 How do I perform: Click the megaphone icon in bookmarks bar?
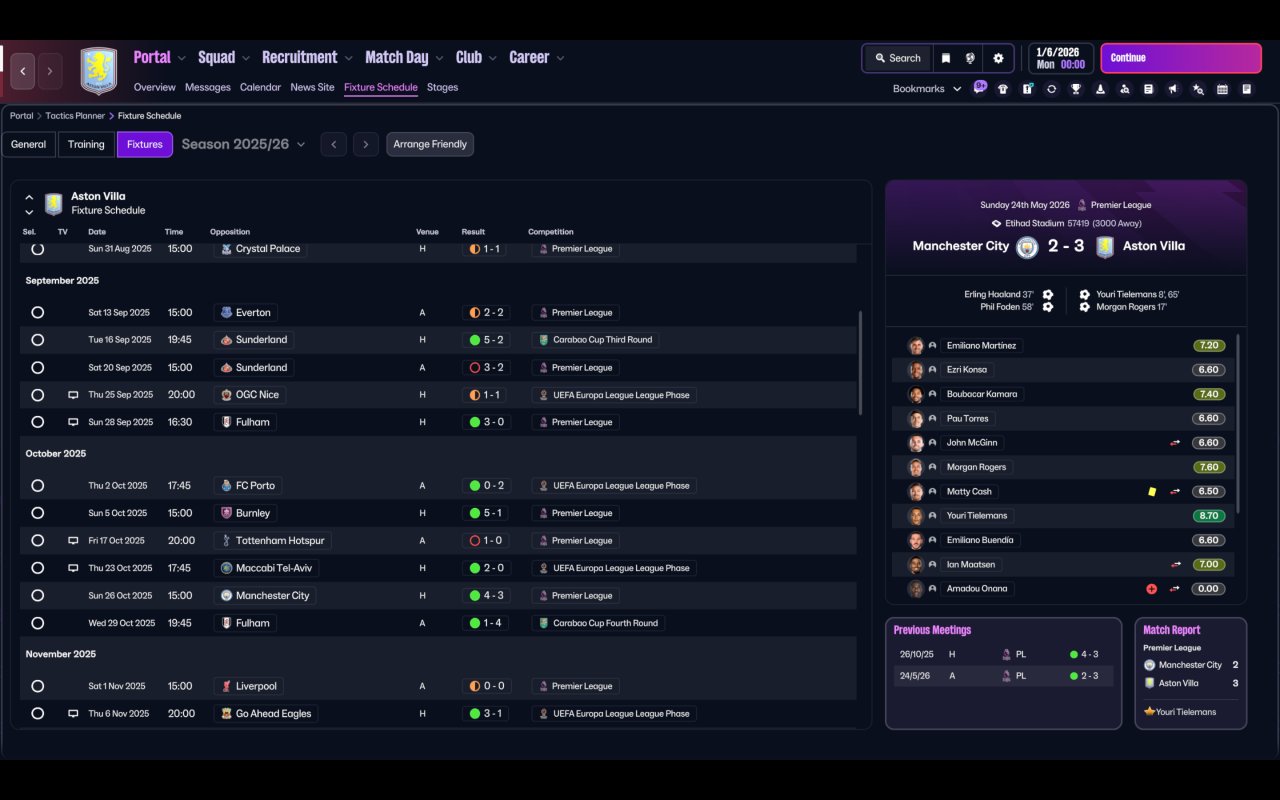(1173, 89)
